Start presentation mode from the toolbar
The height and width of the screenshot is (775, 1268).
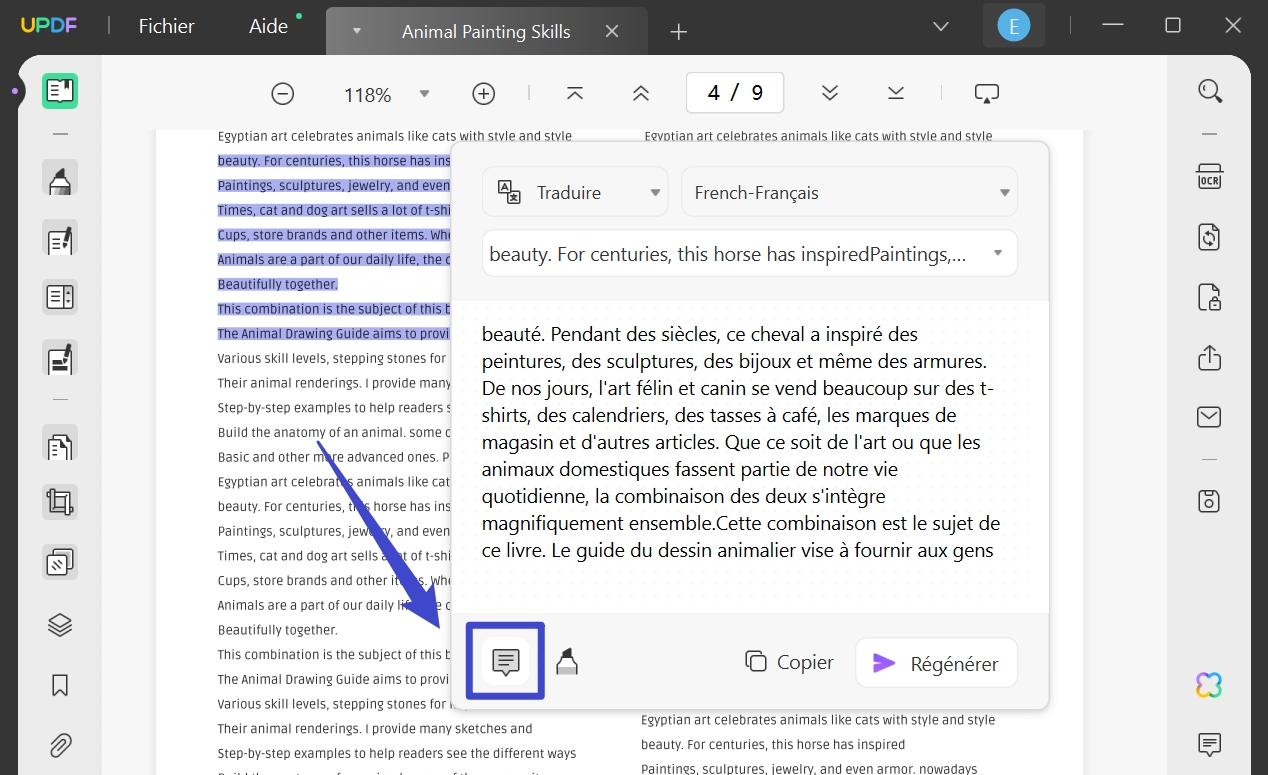986,92
